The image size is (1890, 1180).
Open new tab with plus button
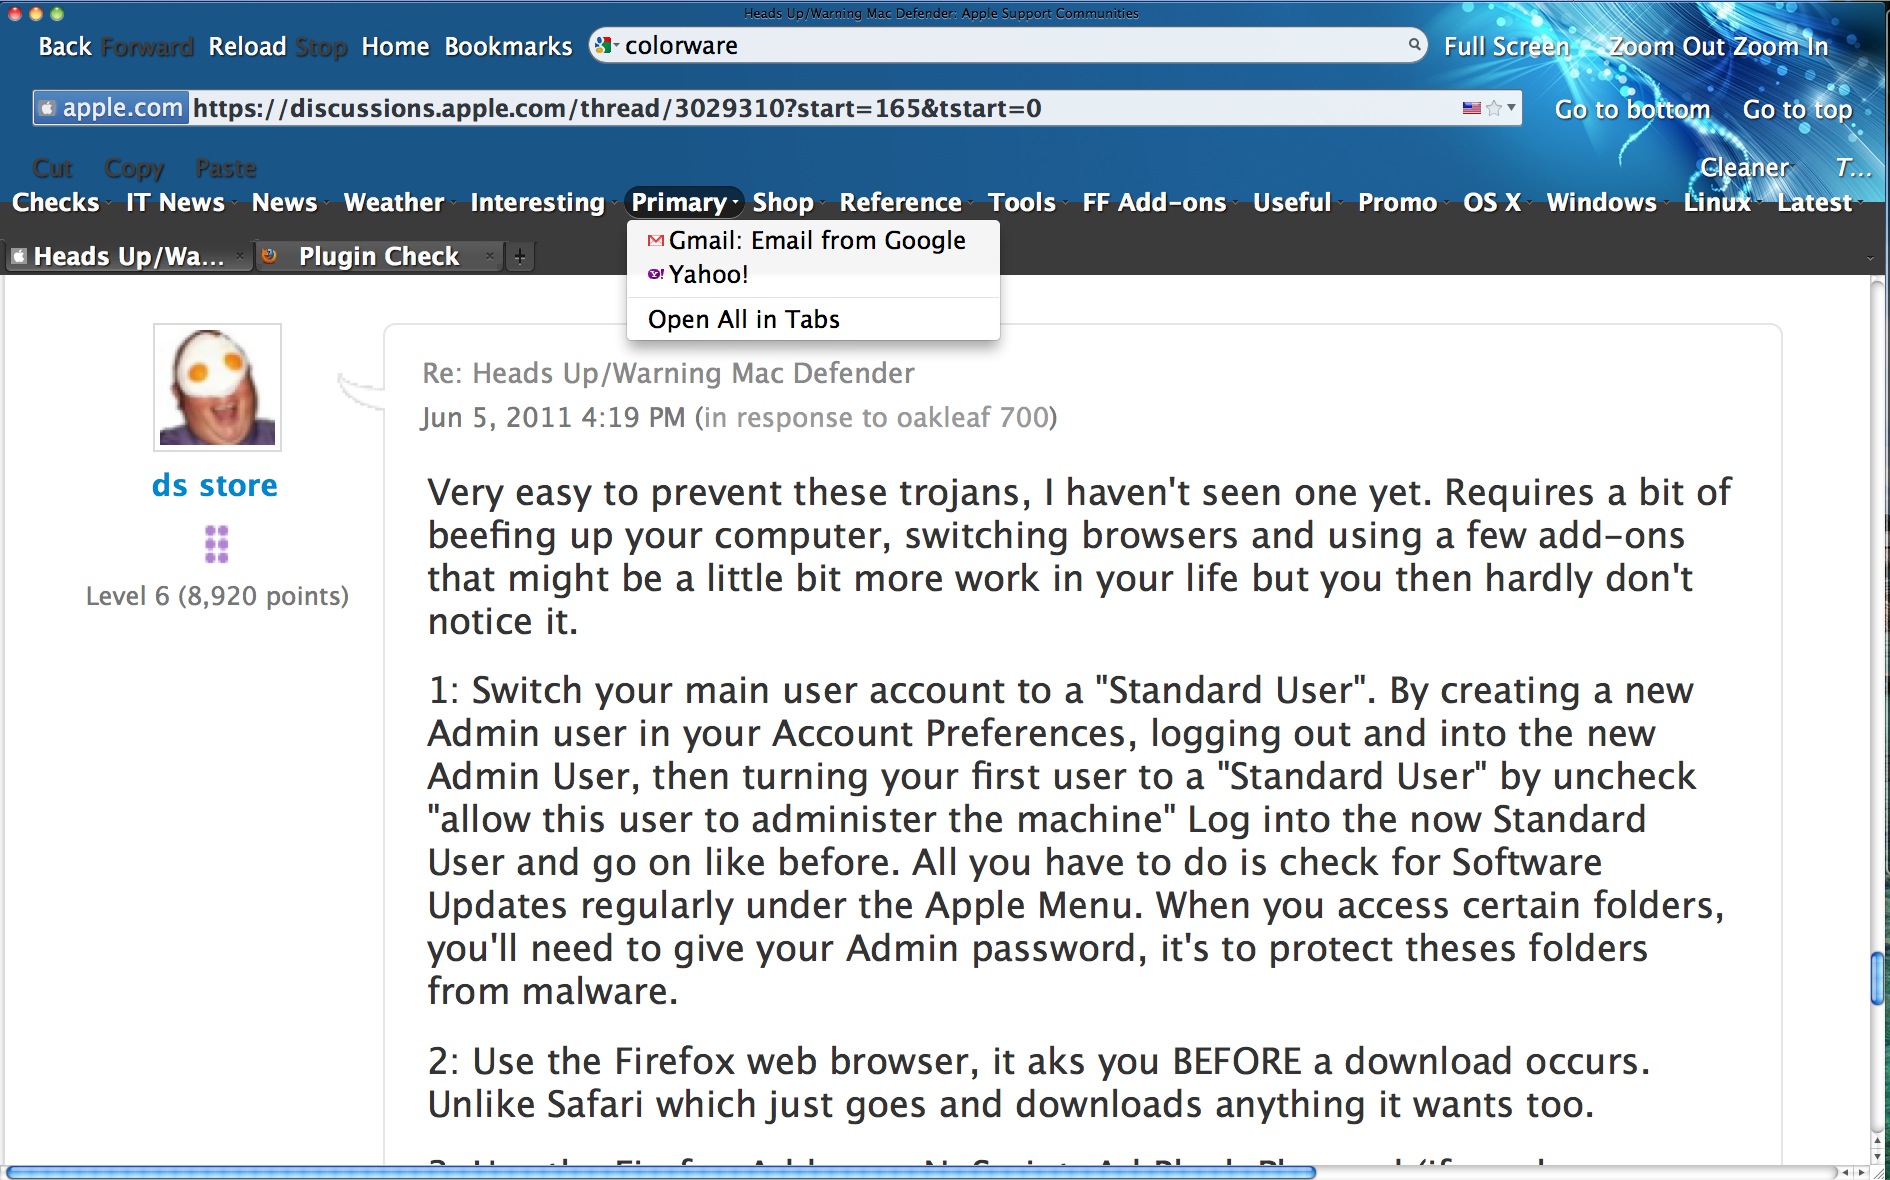click(x=520, y=257)
